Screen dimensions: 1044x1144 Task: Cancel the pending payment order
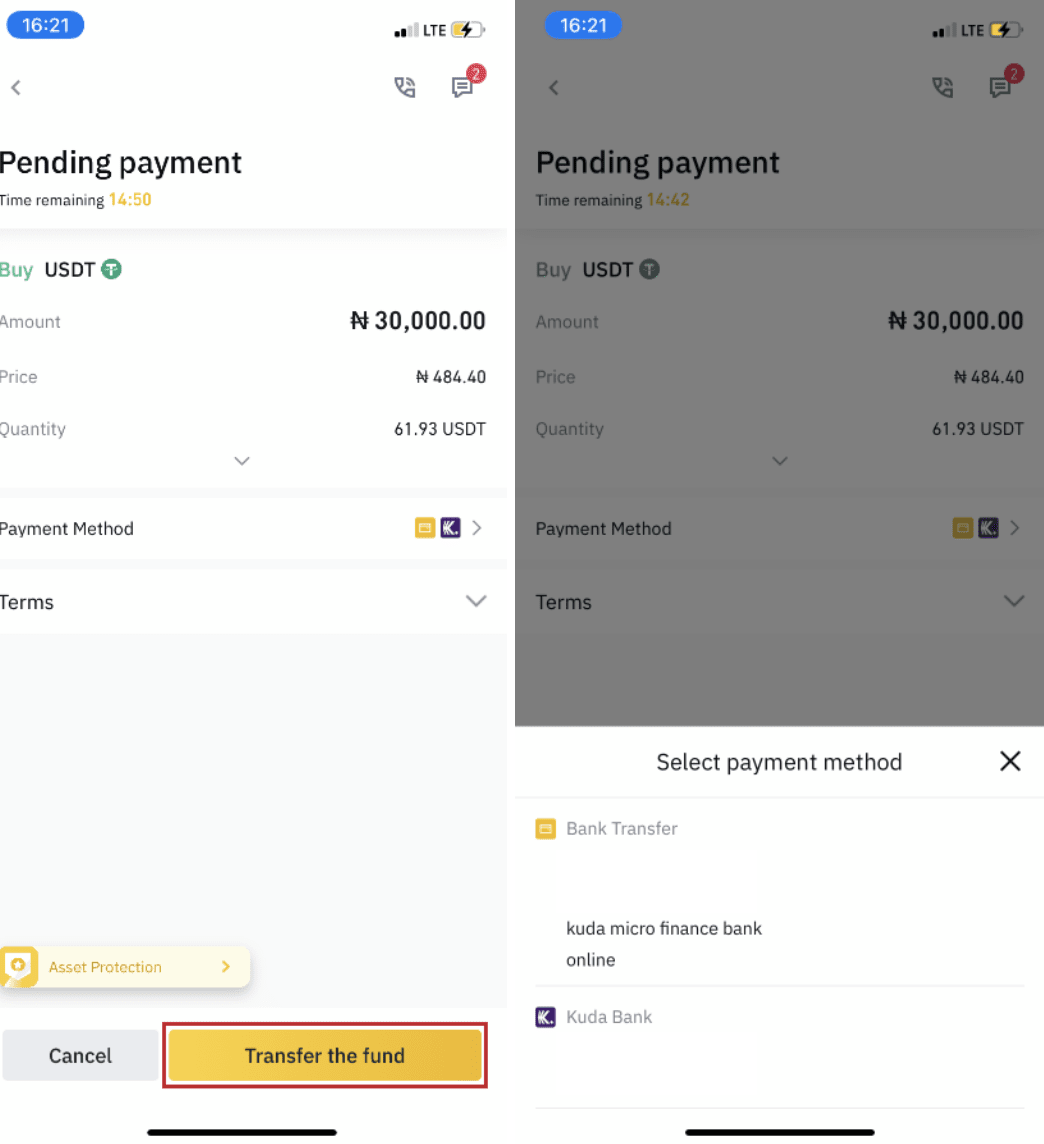point(80,1055)
